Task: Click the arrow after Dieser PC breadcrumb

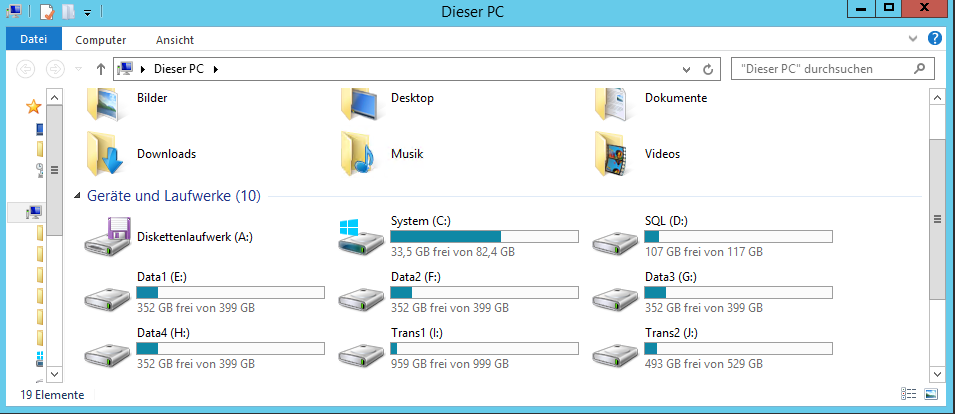Action: pyautogui.click(x=215, y=69)
